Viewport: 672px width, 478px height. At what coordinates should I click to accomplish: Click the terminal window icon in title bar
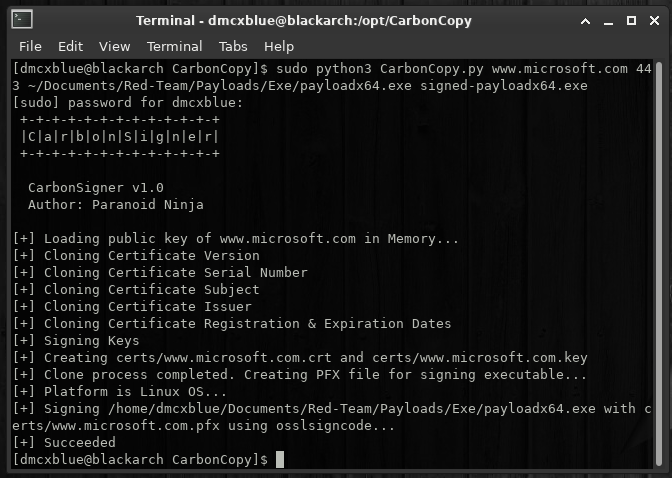(x=22, y=20)
